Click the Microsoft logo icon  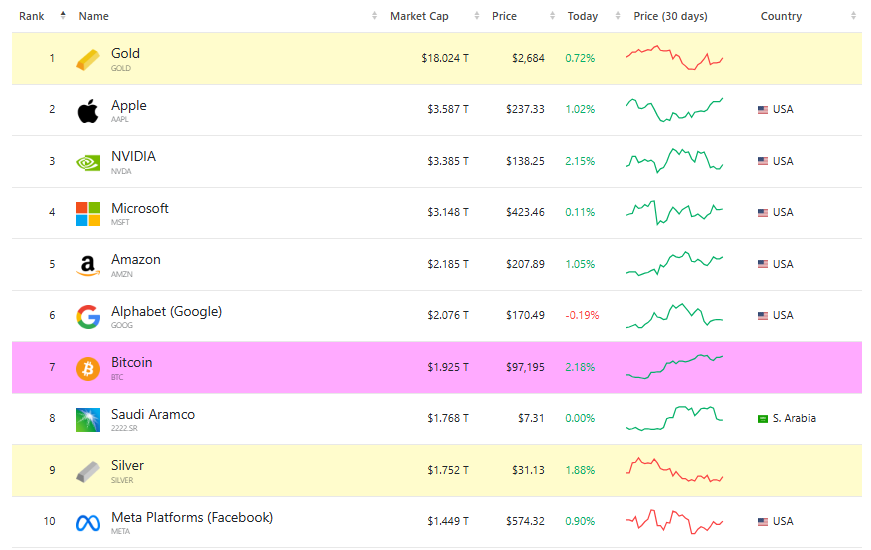point(88,214)
